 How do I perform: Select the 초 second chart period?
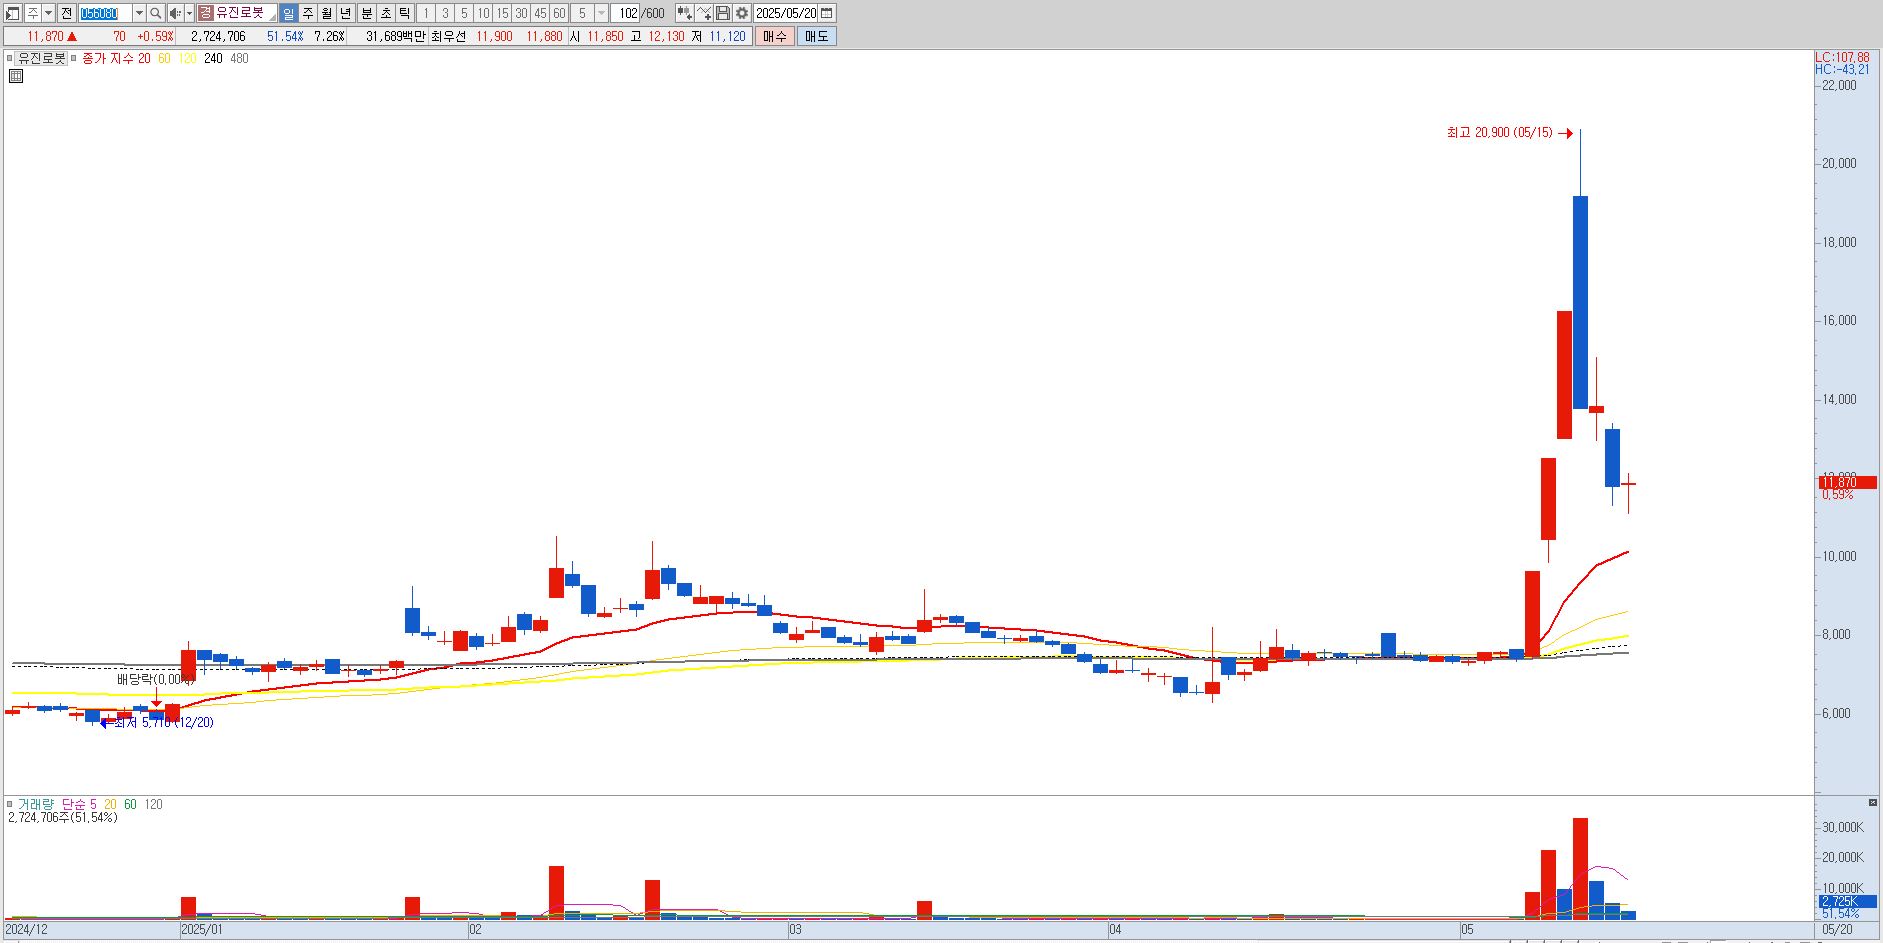tap(386, 13)
